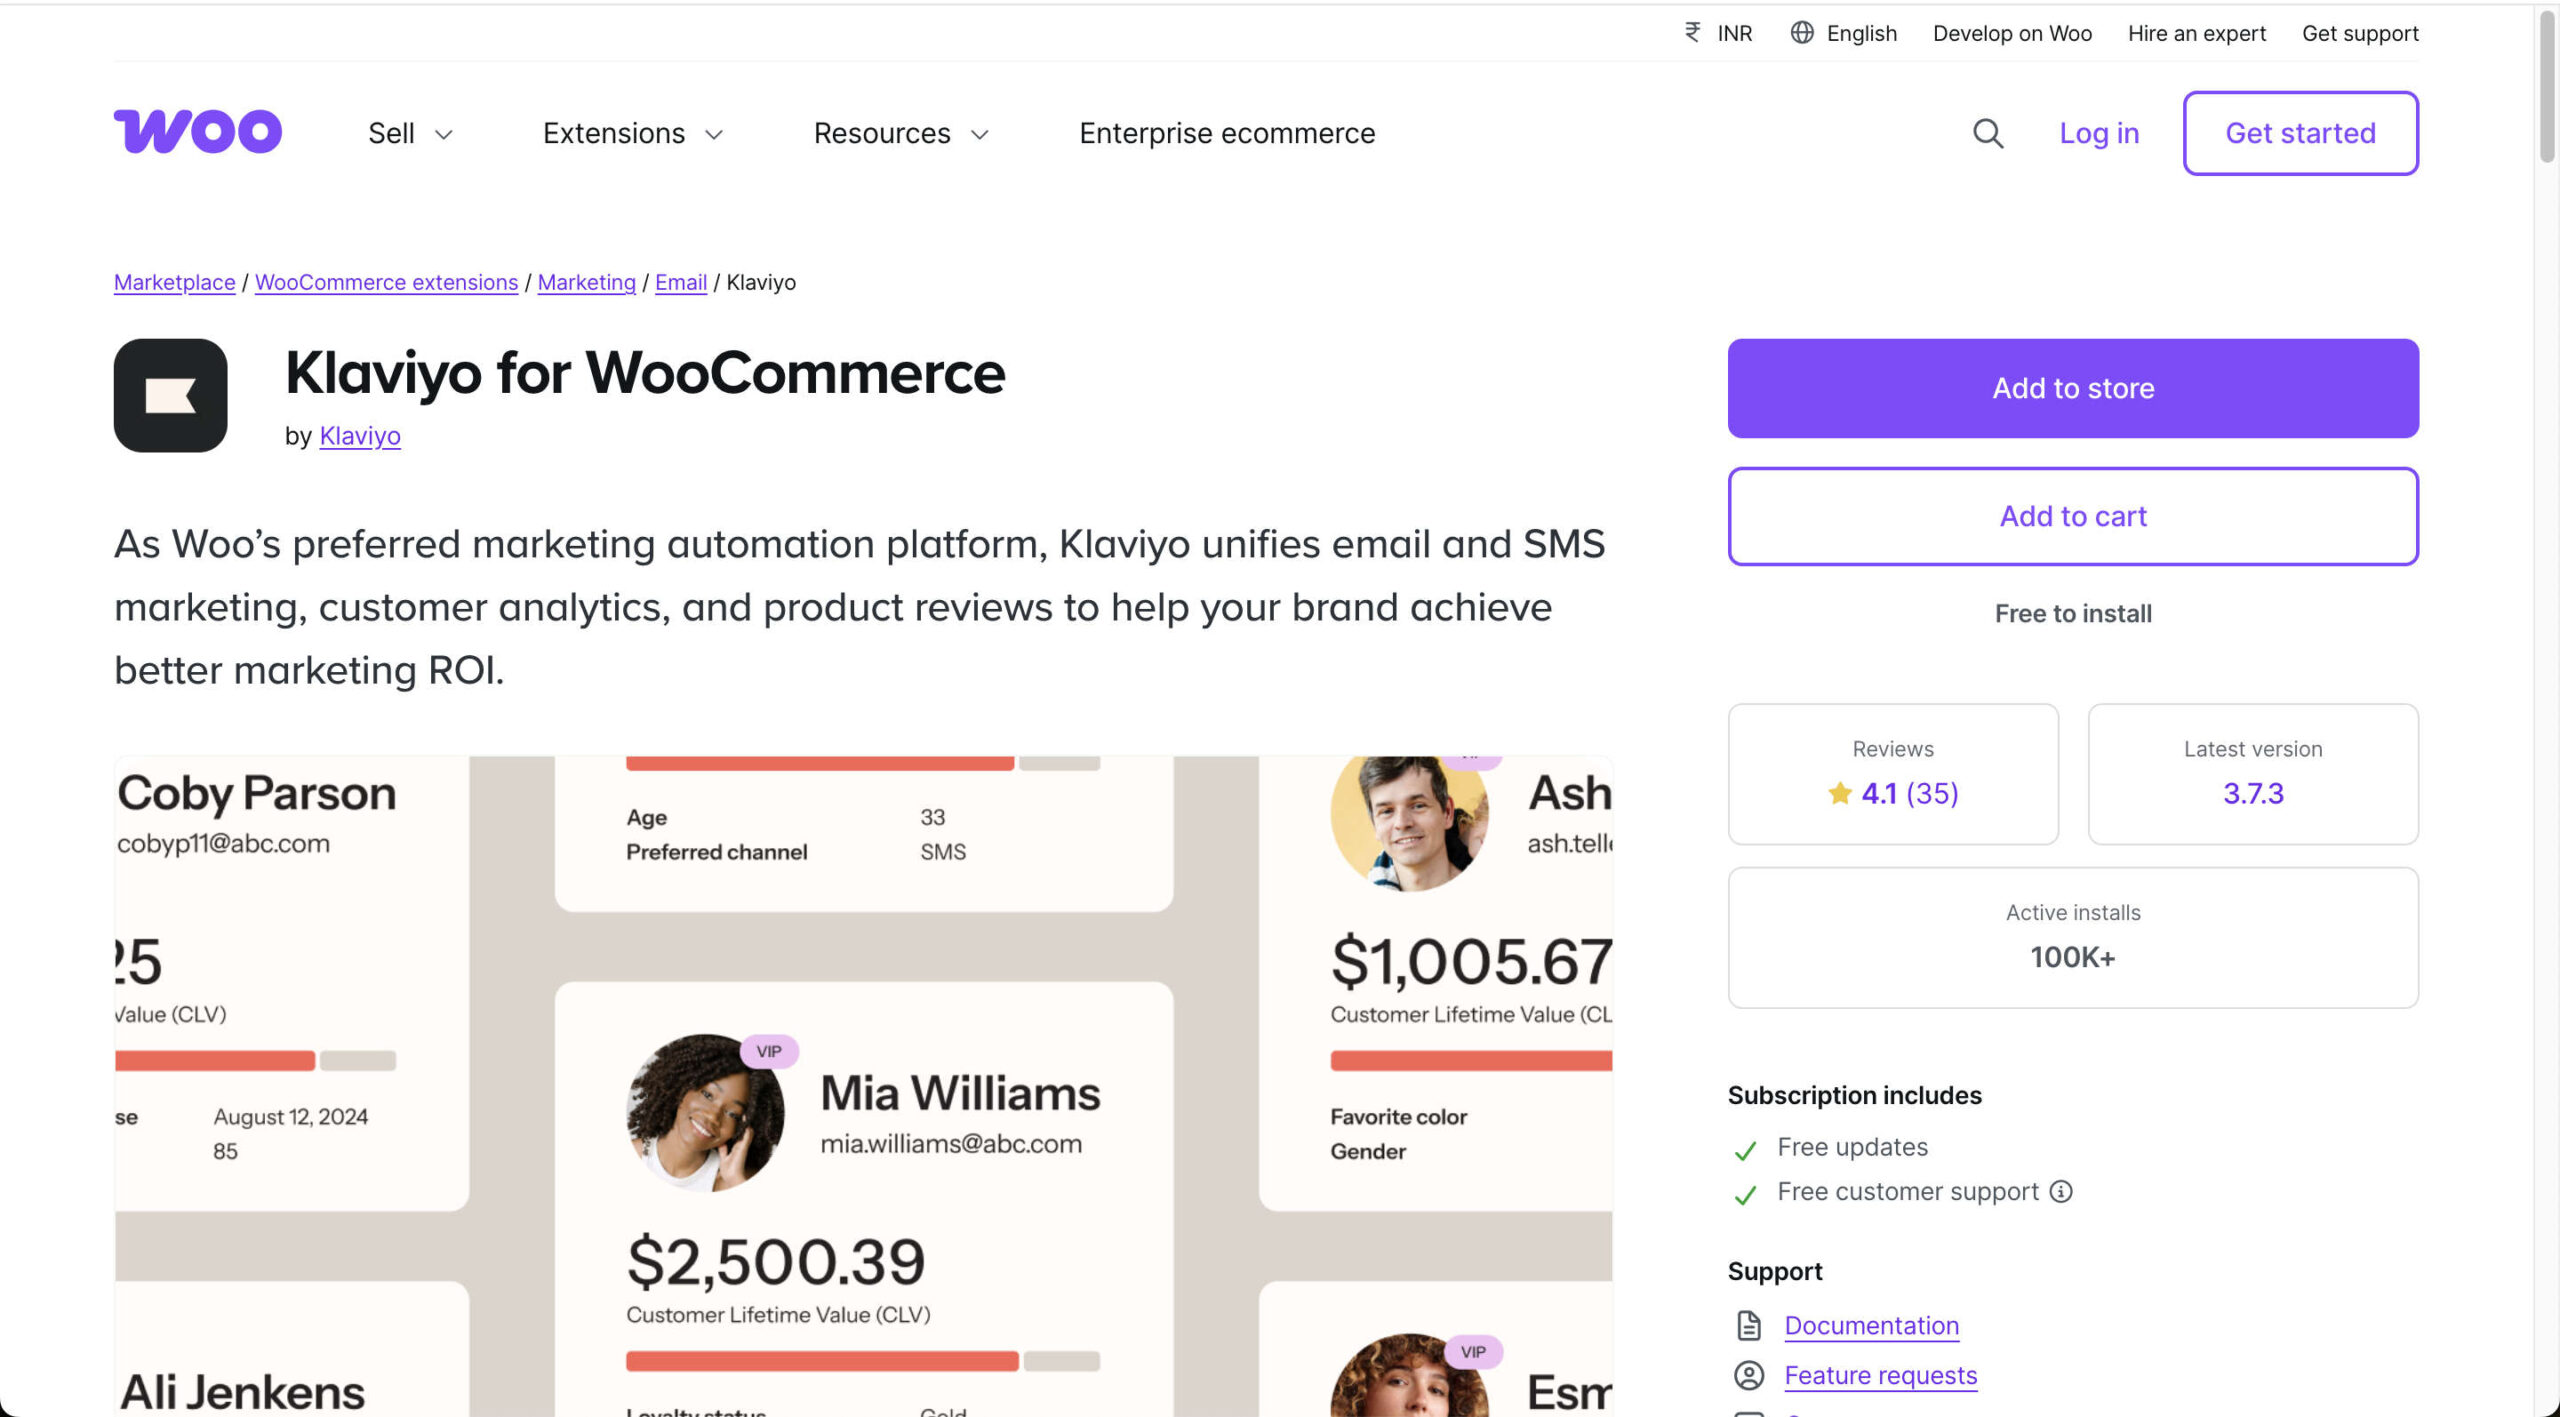Click the Add to cart button
This screenshot has height=1417, width=2560.
point(2072,516)
